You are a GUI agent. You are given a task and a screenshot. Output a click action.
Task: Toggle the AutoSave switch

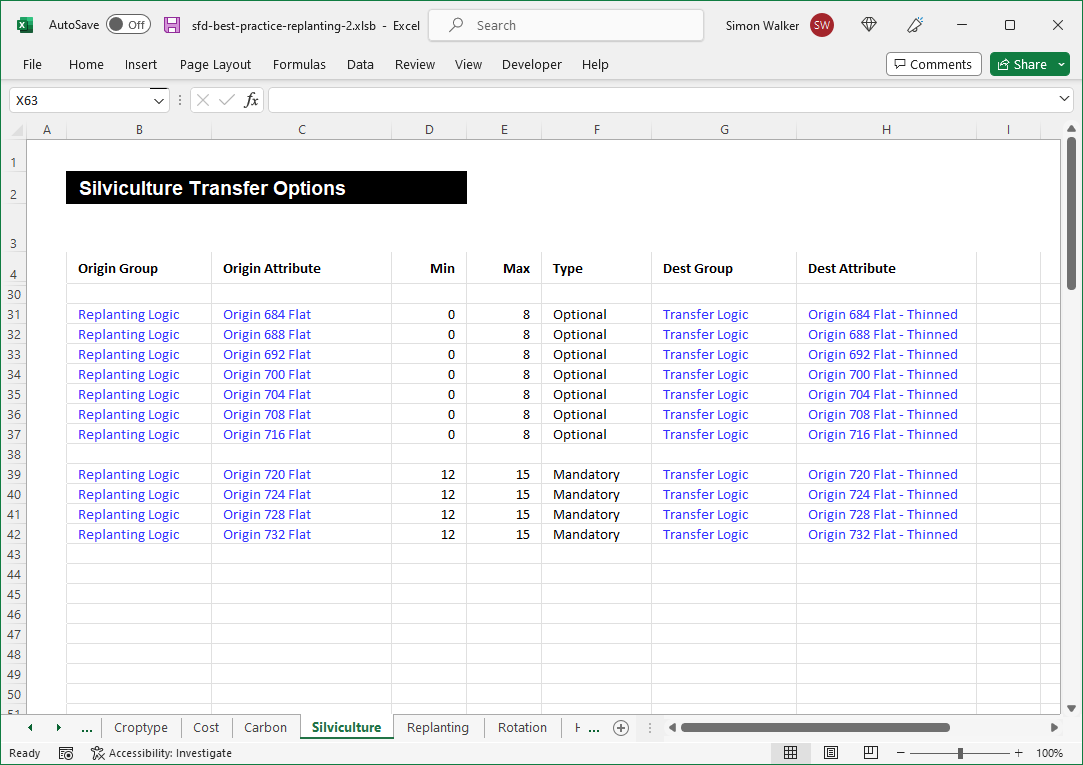click(127, 25)
